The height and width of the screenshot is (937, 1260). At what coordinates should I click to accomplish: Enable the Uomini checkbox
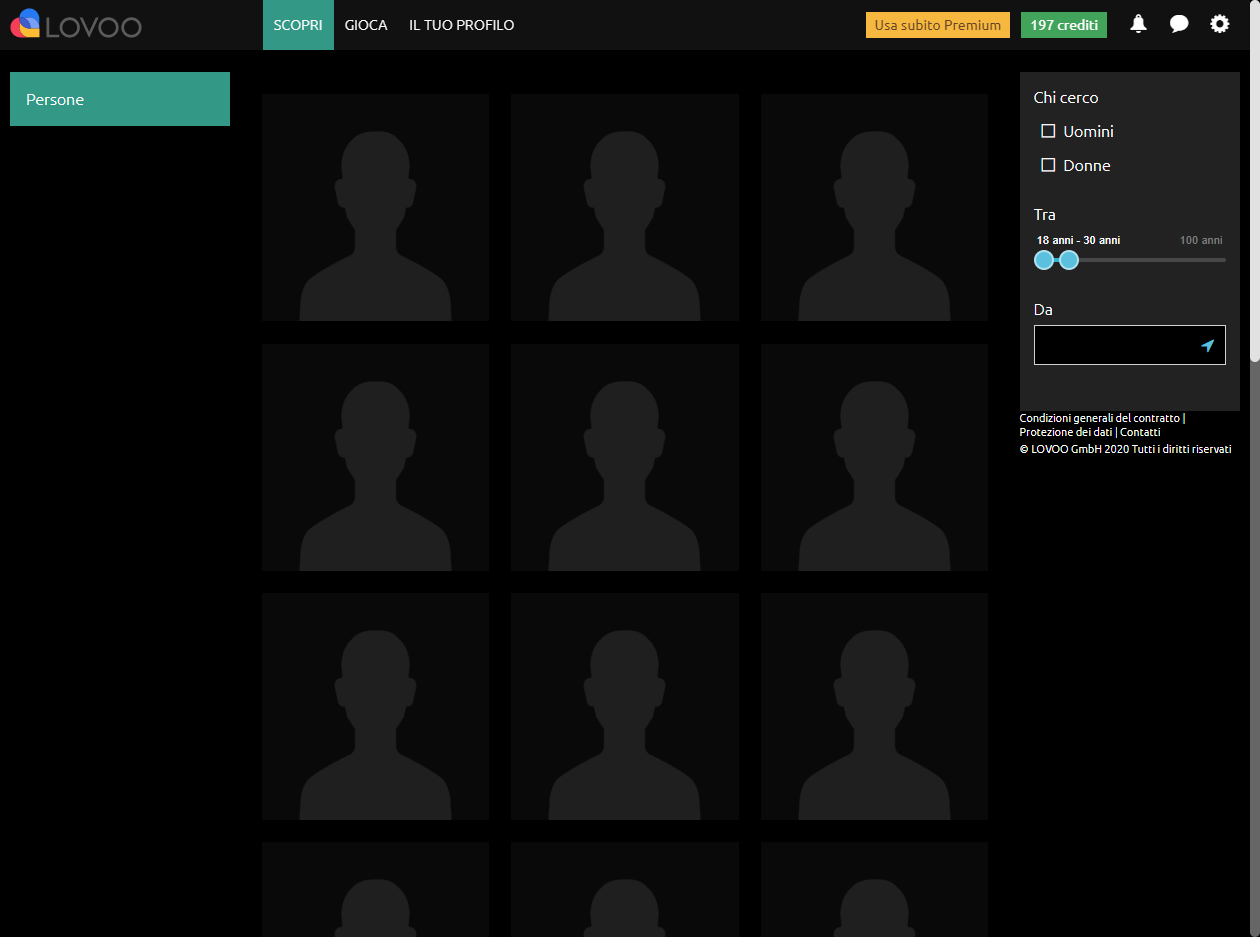1048,130
